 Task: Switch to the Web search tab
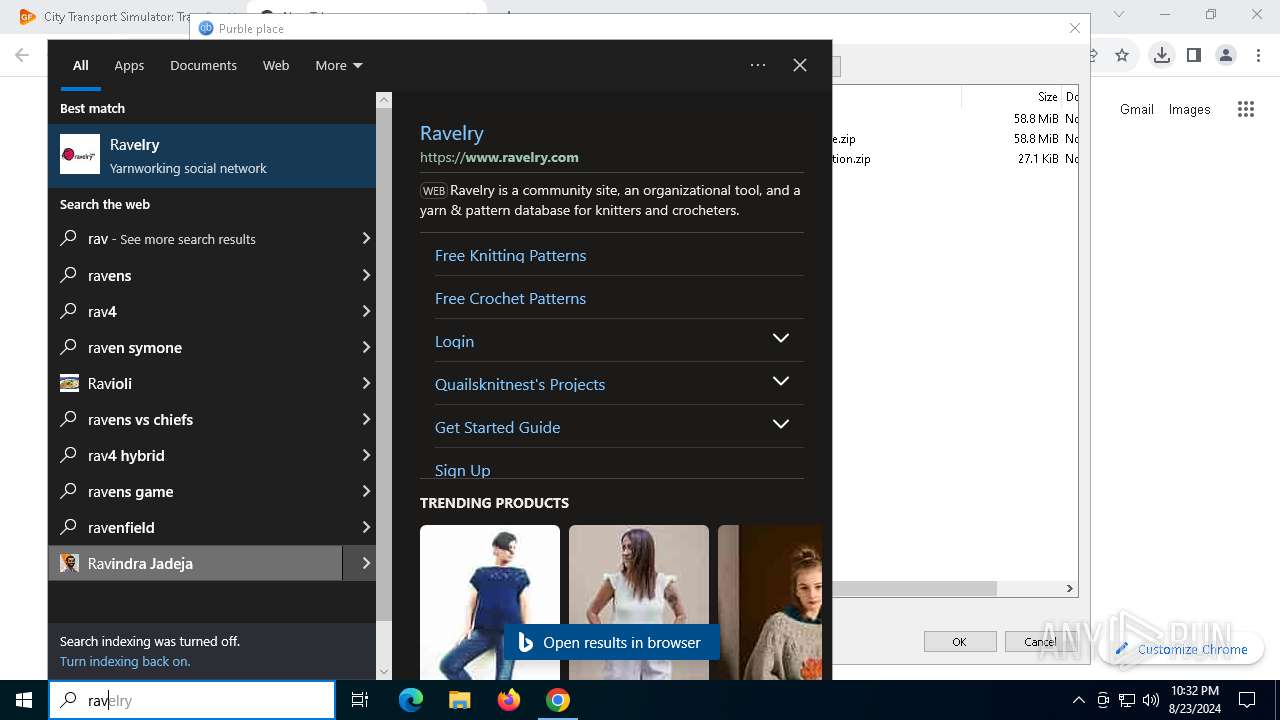(276, 65)
